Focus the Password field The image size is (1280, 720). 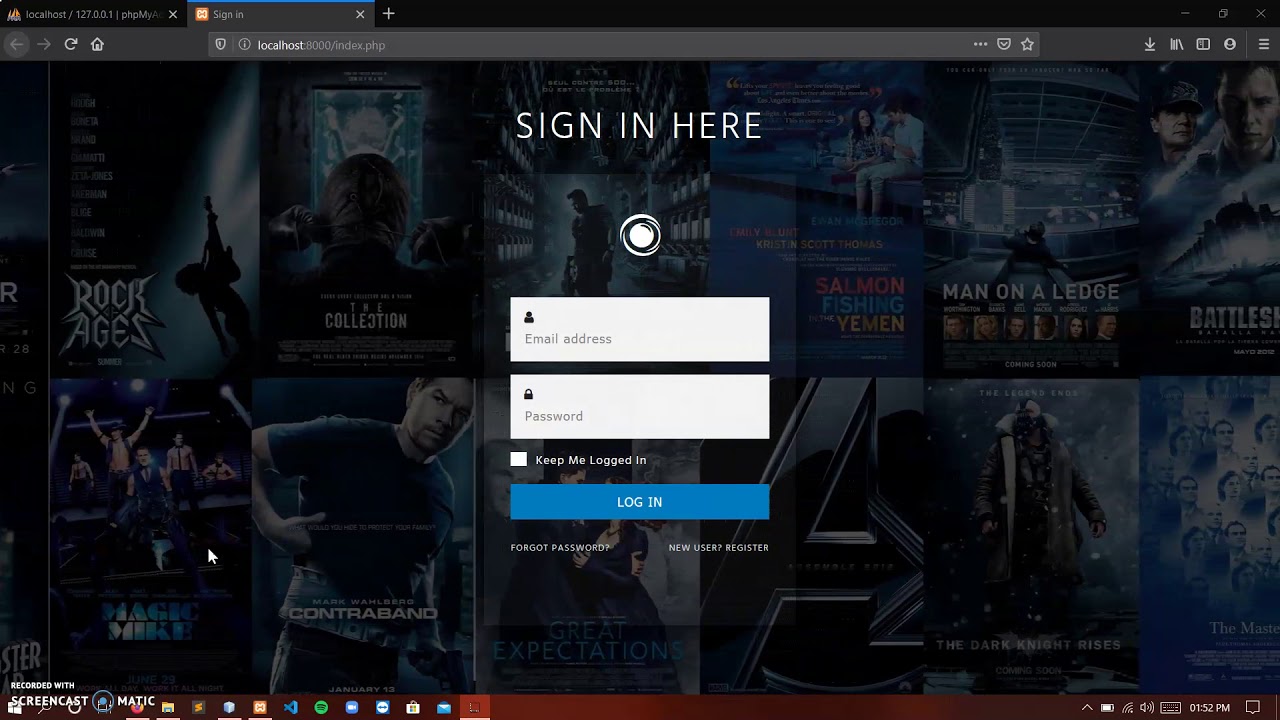click(640, 406)
